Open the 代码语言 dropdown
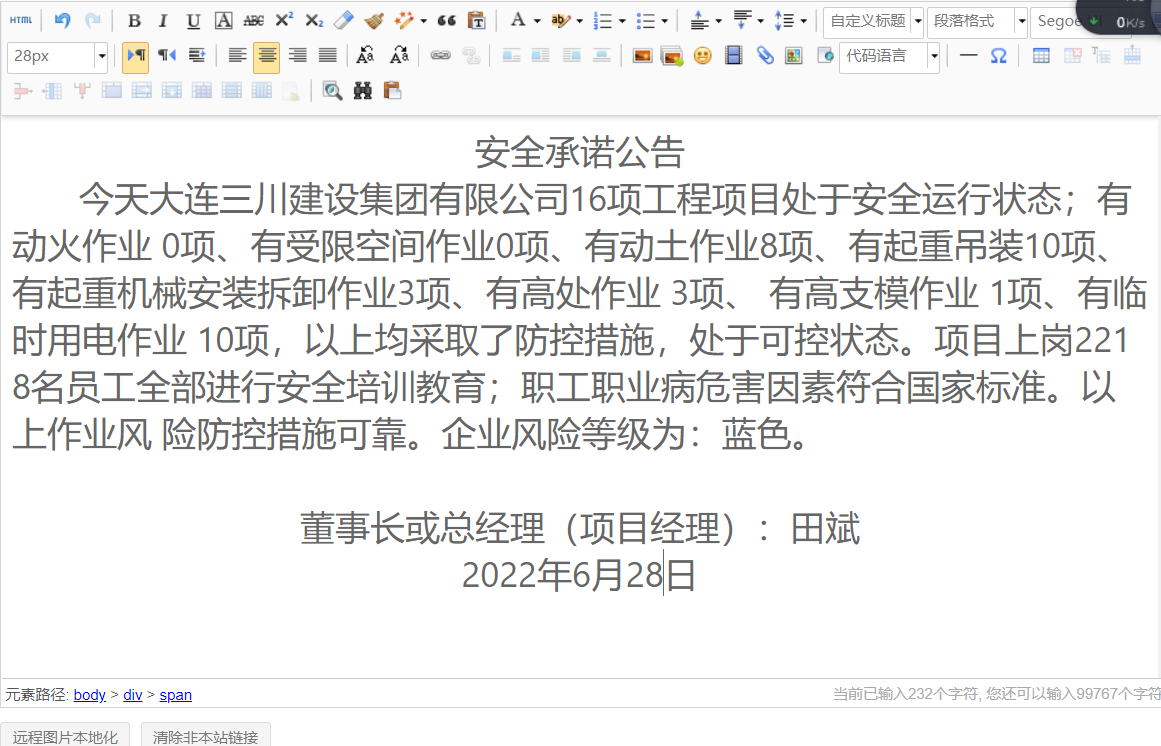1161x746 pixels. click(x=934, y=56)
